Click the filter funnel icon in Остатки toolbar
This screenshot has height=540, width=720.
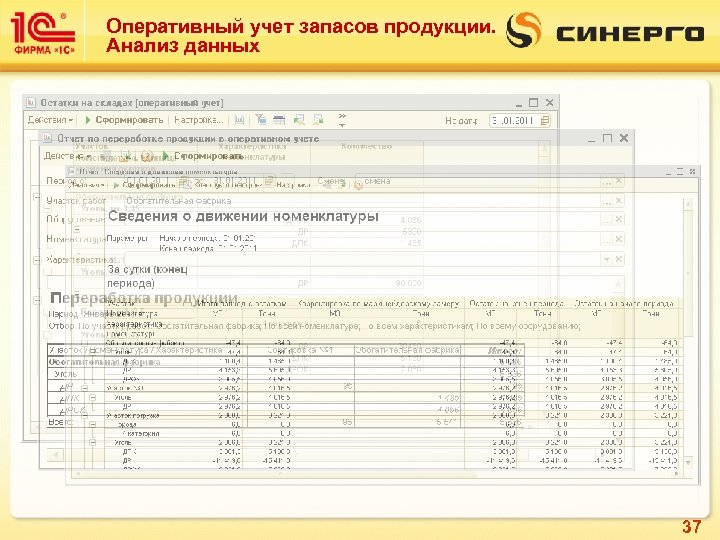tap(261, 120)
